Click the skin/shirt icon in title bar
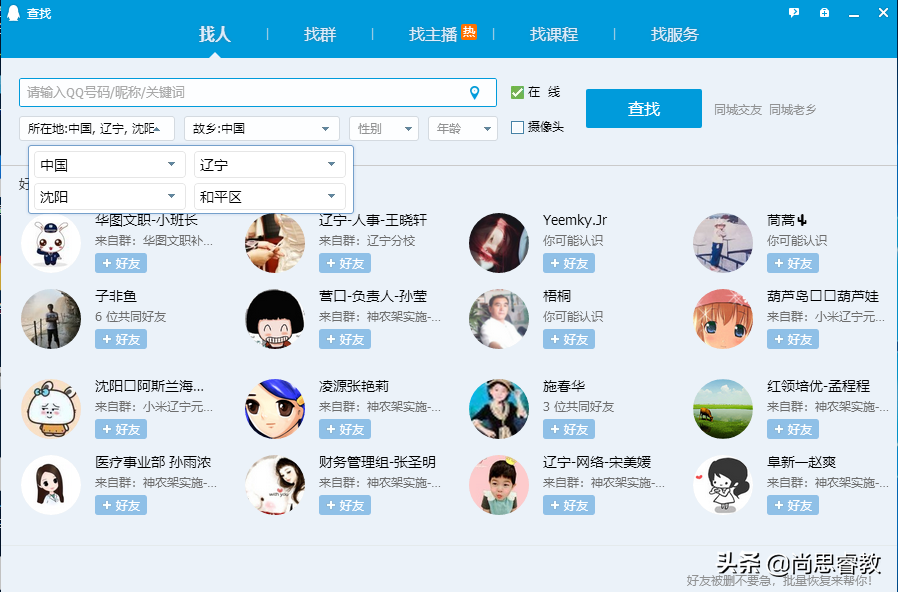This screenshot has height=592, width=898. pos(824,13)
